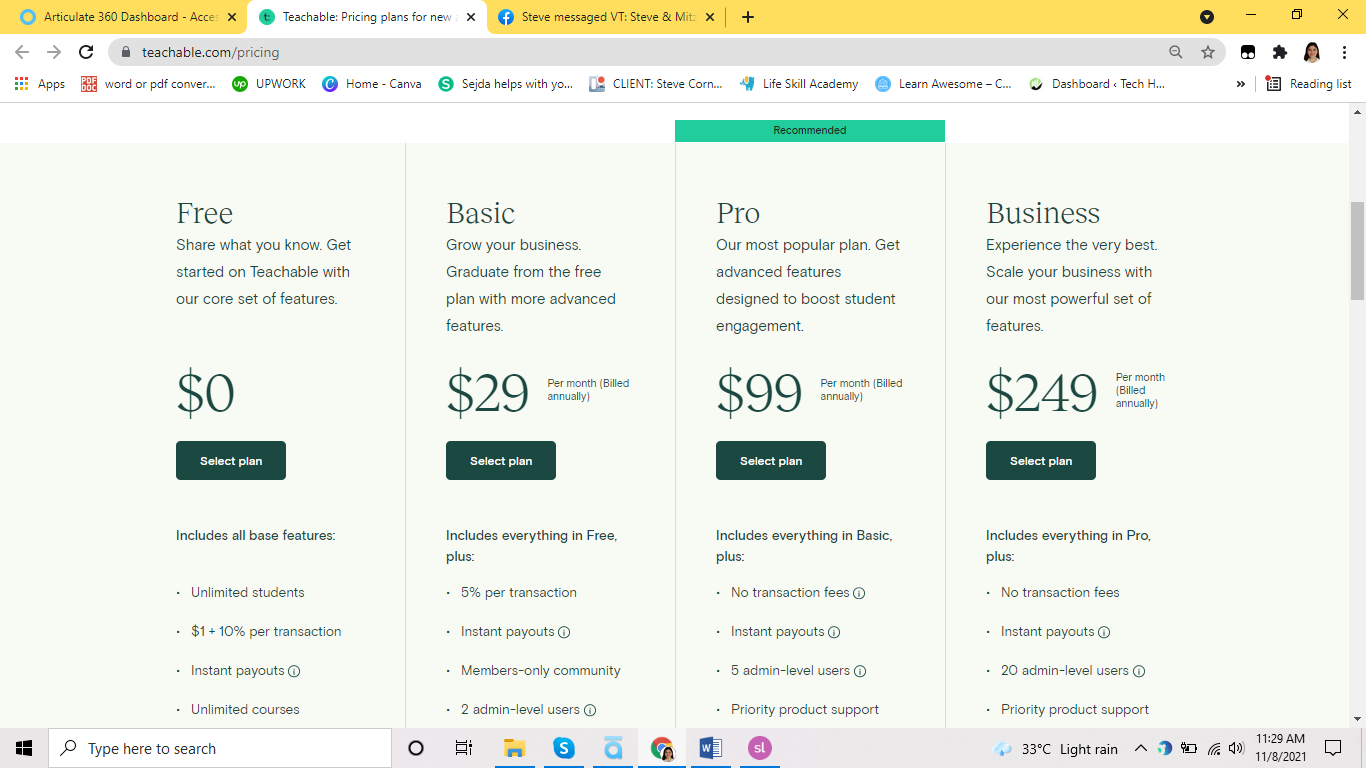Viewport: 1366px width, 768px height.
Task: Click the "Unlimited students" feature text
Action: tap(248, 593)
